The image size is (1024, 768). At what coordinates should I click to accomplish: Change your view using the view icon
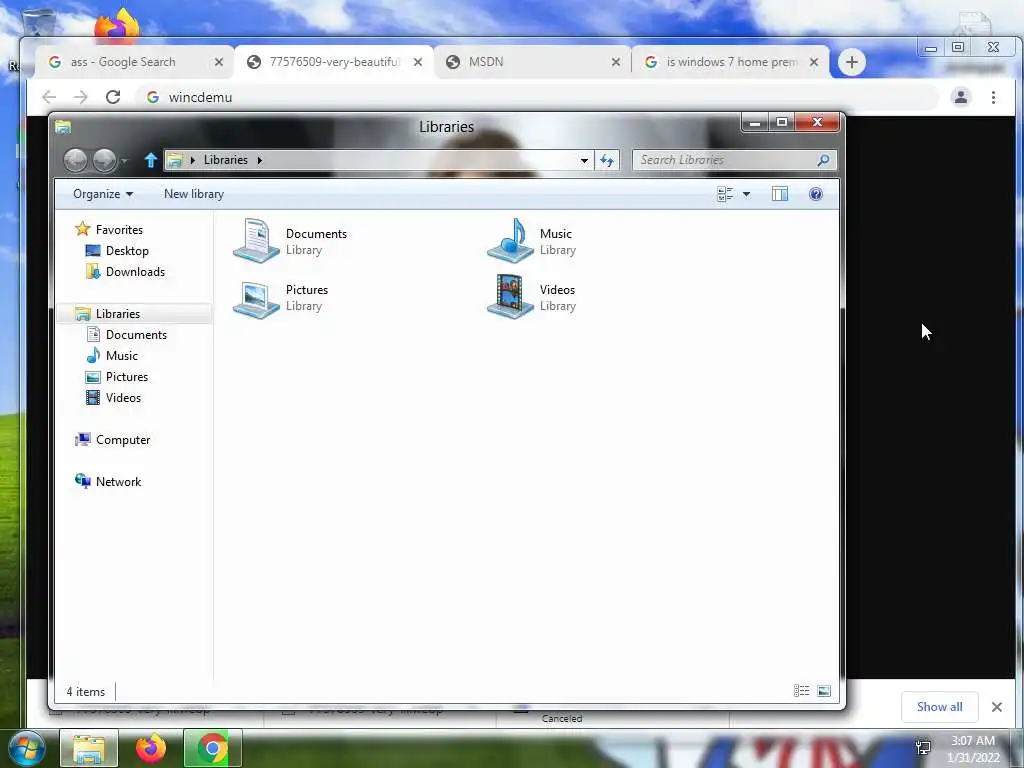pos(725,194)
